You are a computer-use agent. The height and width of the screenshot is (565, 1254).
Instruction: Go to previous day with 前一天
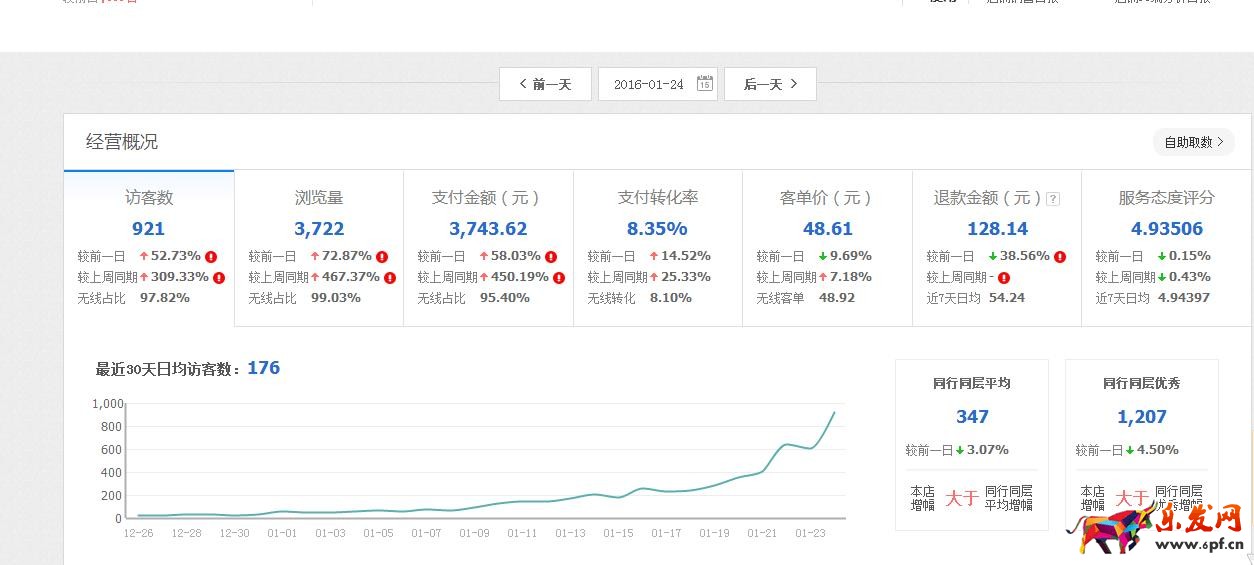point(545,84)
